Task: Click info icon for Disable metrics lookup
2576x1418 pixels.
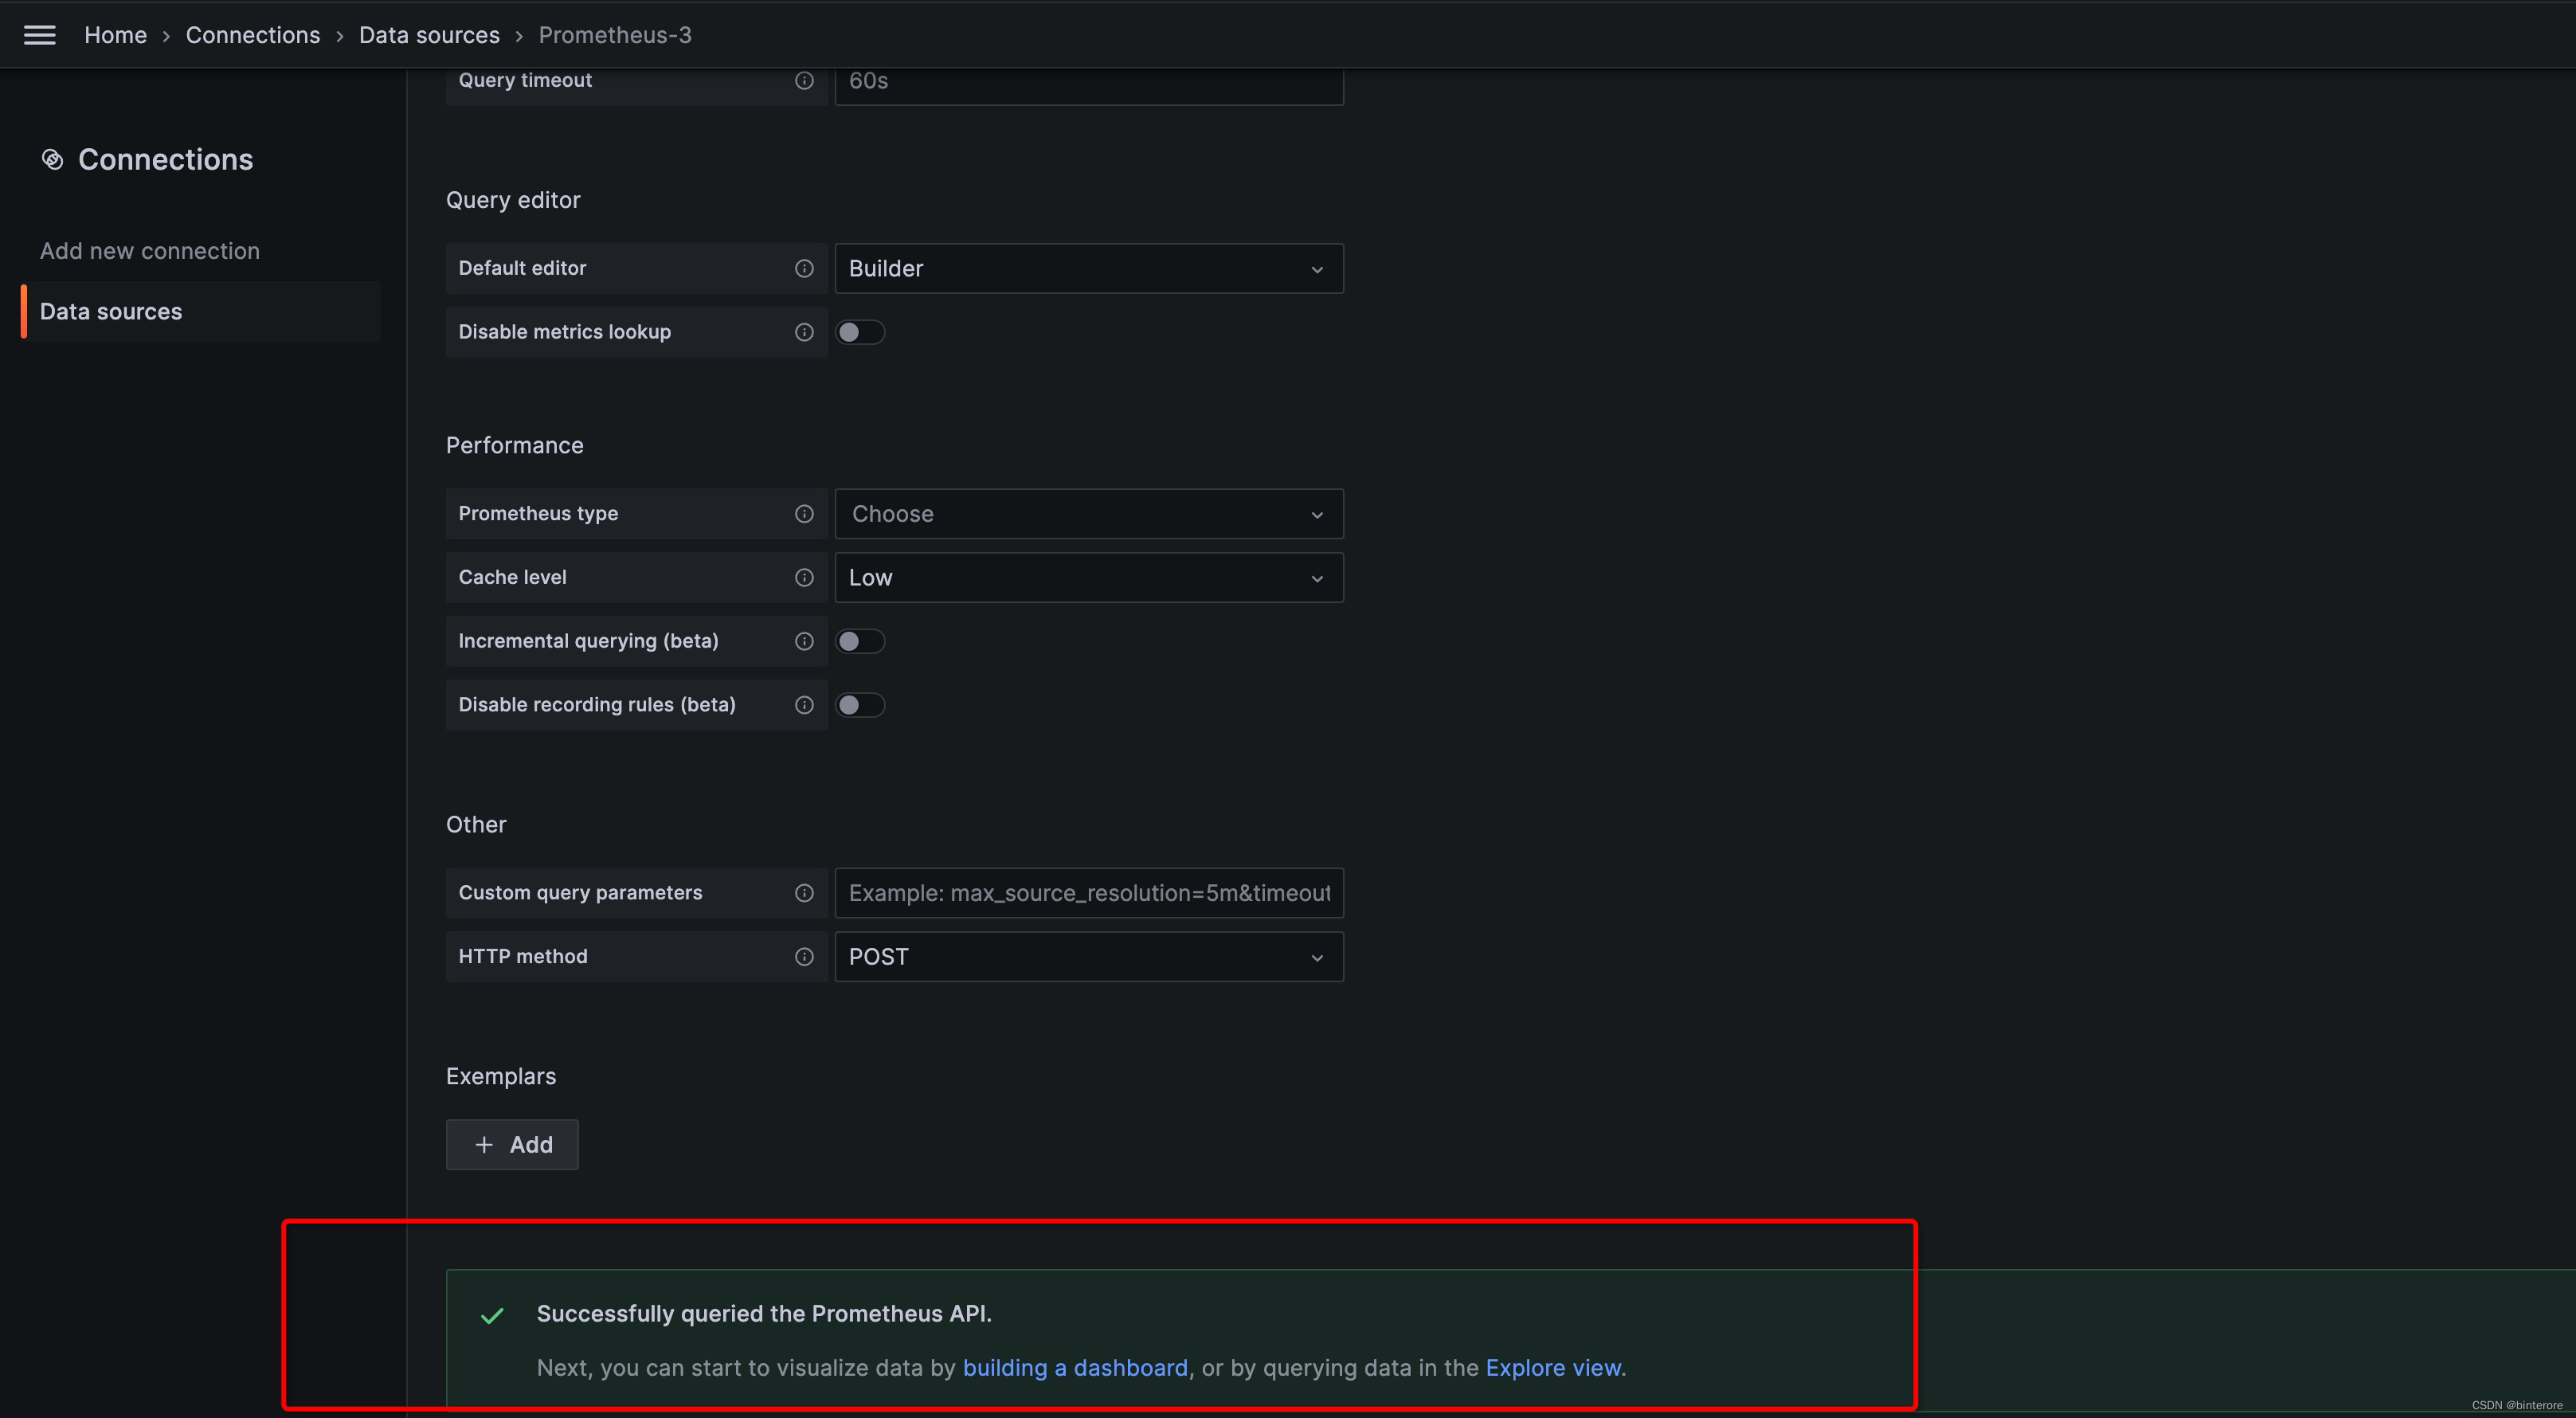Action: [804, 332]
